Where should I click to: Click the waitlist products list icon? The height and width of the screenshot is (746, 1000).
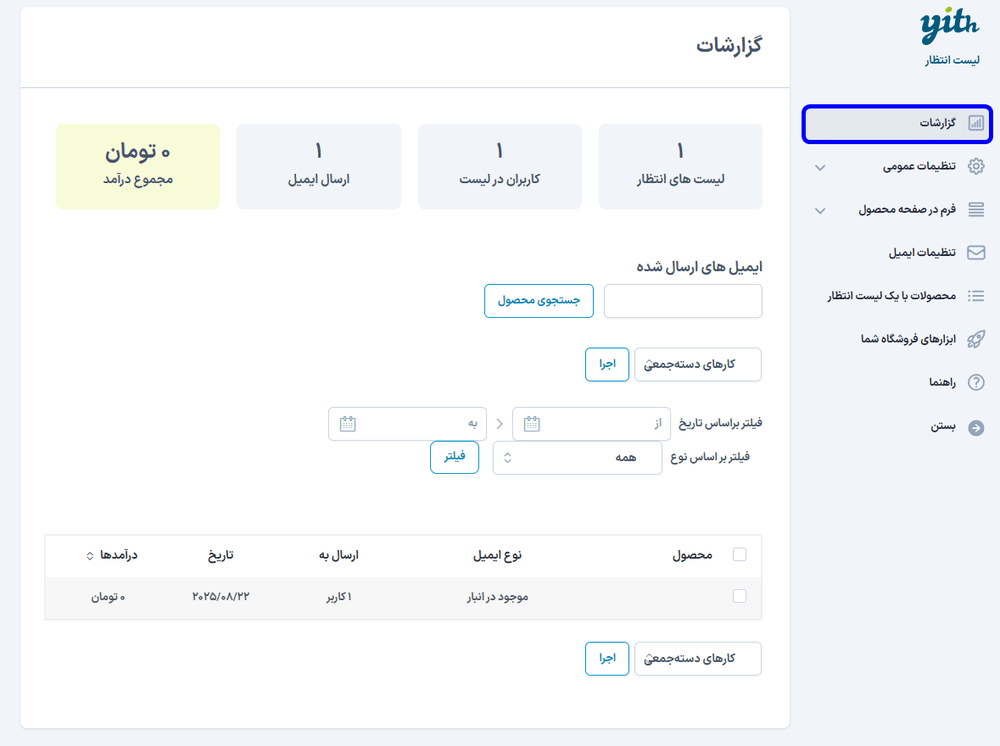click(976, 296)
